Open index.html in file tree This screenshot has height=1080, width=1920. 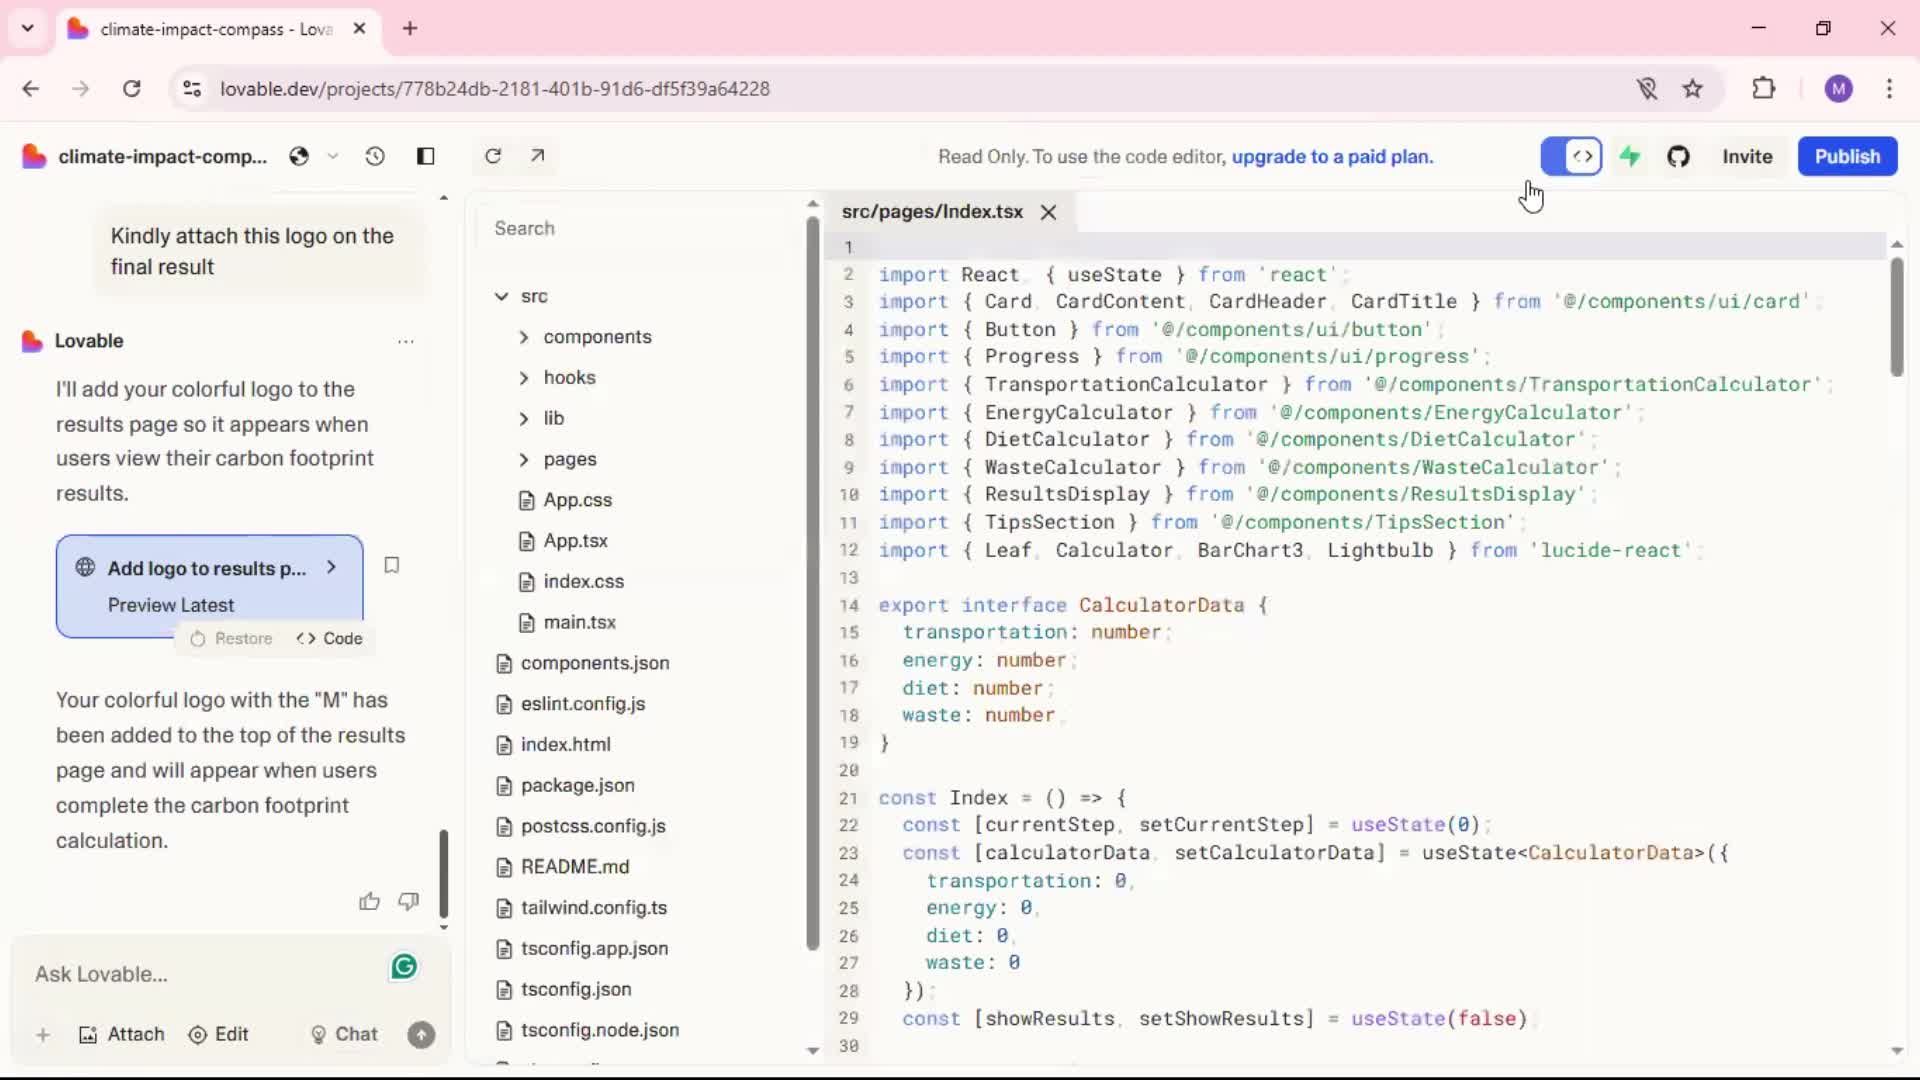553,745
